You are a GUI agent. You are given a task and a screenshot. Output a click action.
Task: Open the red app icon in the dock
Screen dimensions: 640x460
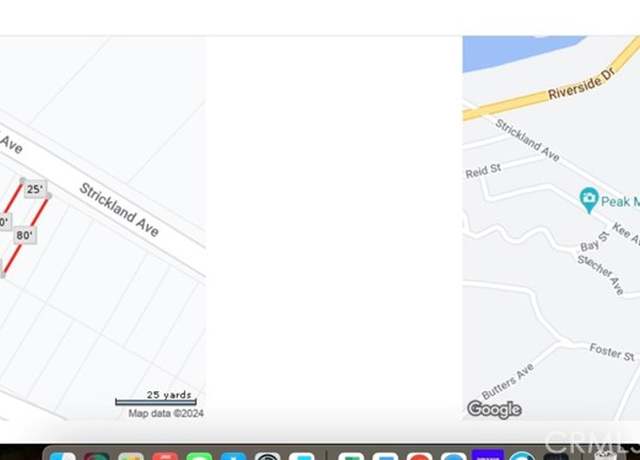165,456
